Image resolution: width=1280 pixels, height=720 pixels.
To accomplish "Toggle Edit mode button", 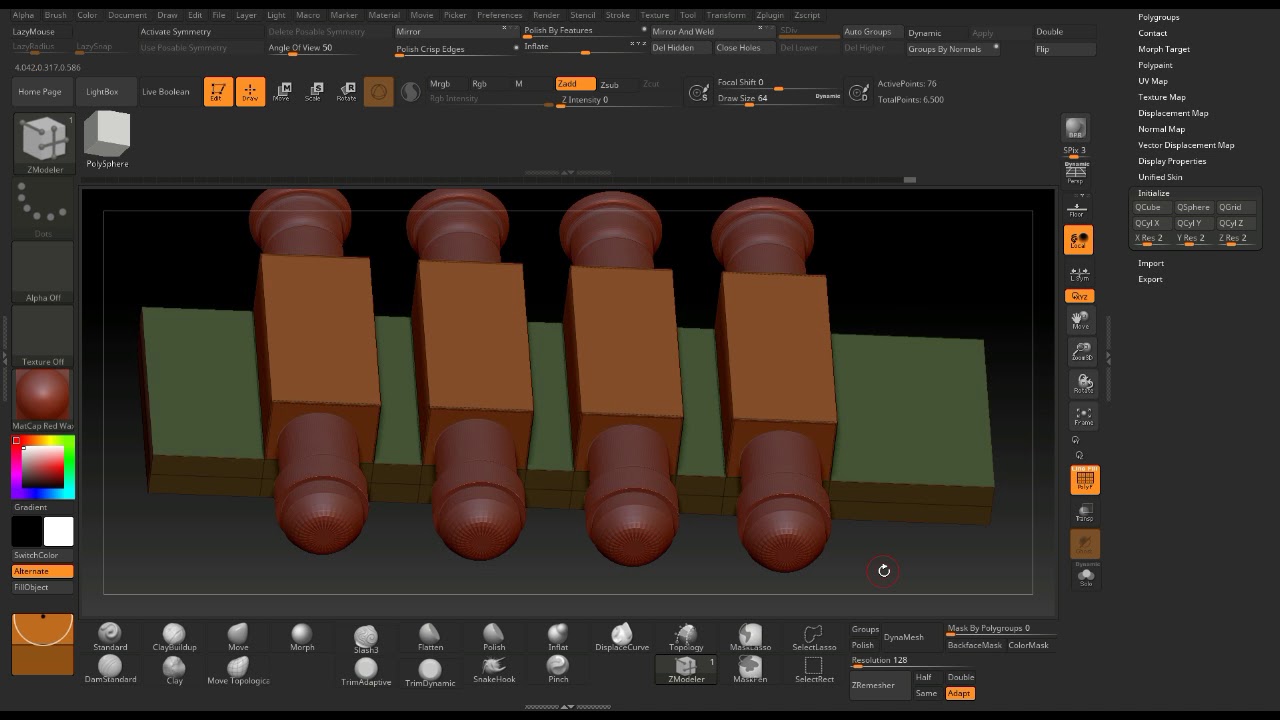I will pyautogui.click(x=218, y=91).
